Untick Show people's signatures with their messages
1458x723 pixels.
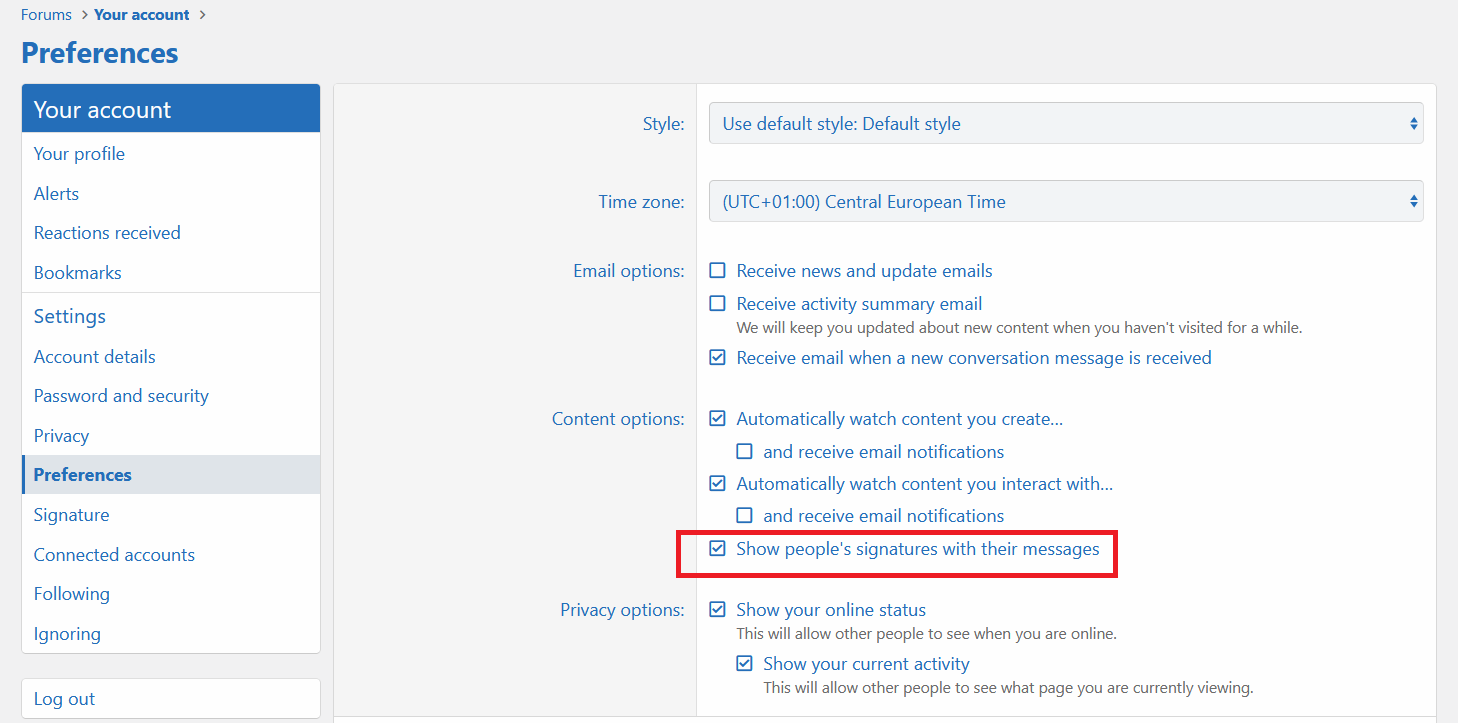pyautogui.click(x=717, y=549)
